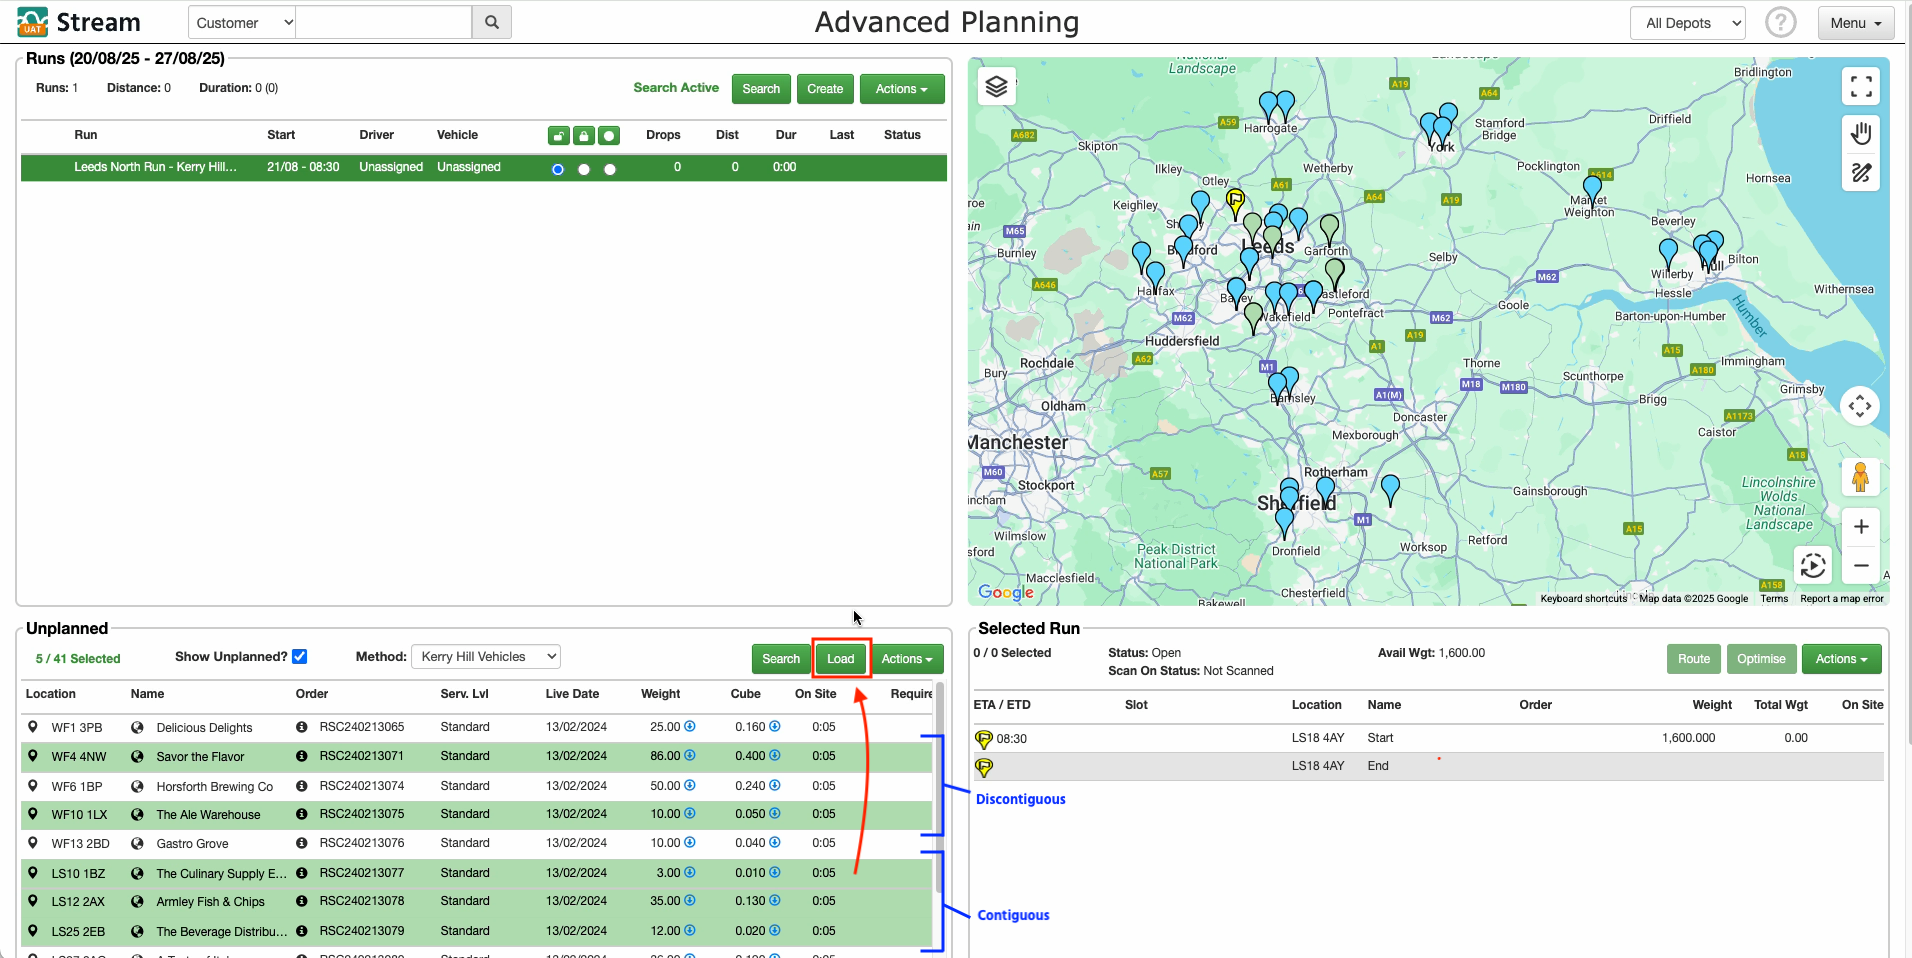The width and height of the screenshot is (1912, 958).
Task: Sort Unplanned by Location column header
Action: 51,694
